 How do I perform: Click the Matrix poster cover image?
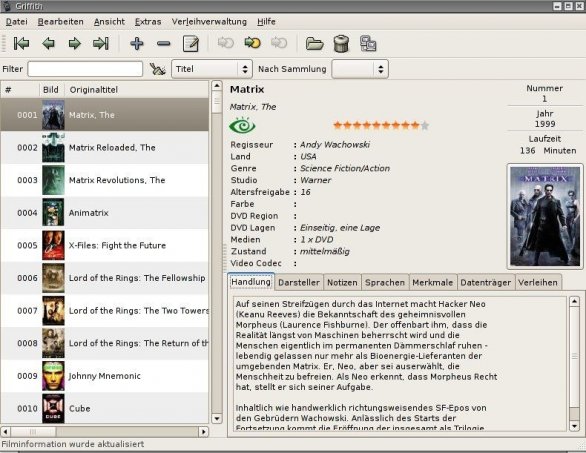point(545,216)
